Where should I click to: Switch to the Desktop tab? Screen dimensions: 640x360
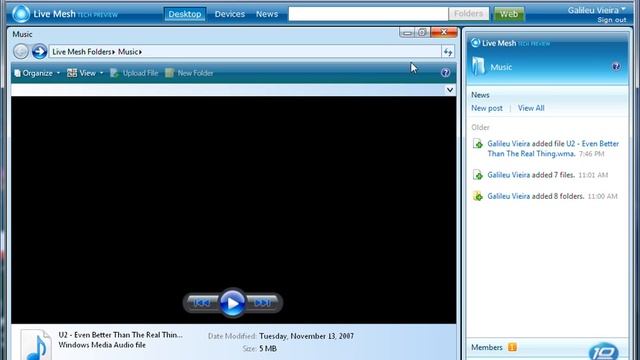[184, 14]
